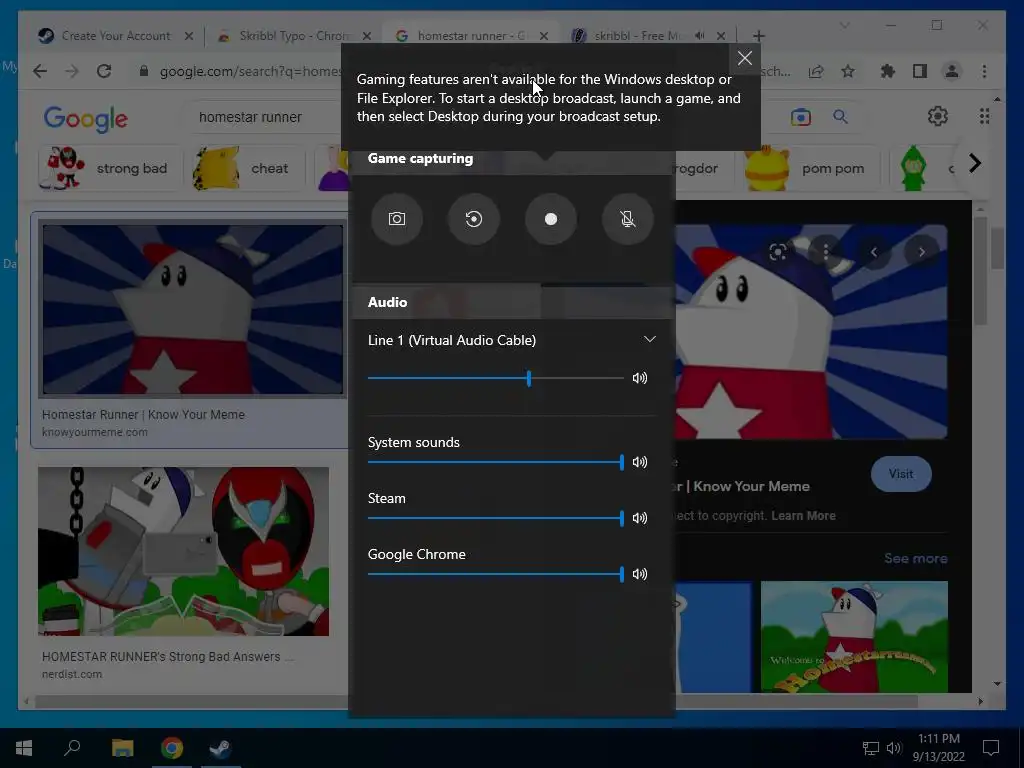Image resolution: width=1024 pixels, height=768 pixels.
Task: Search by image with Google Lens icon
Action: click(801, 118)
